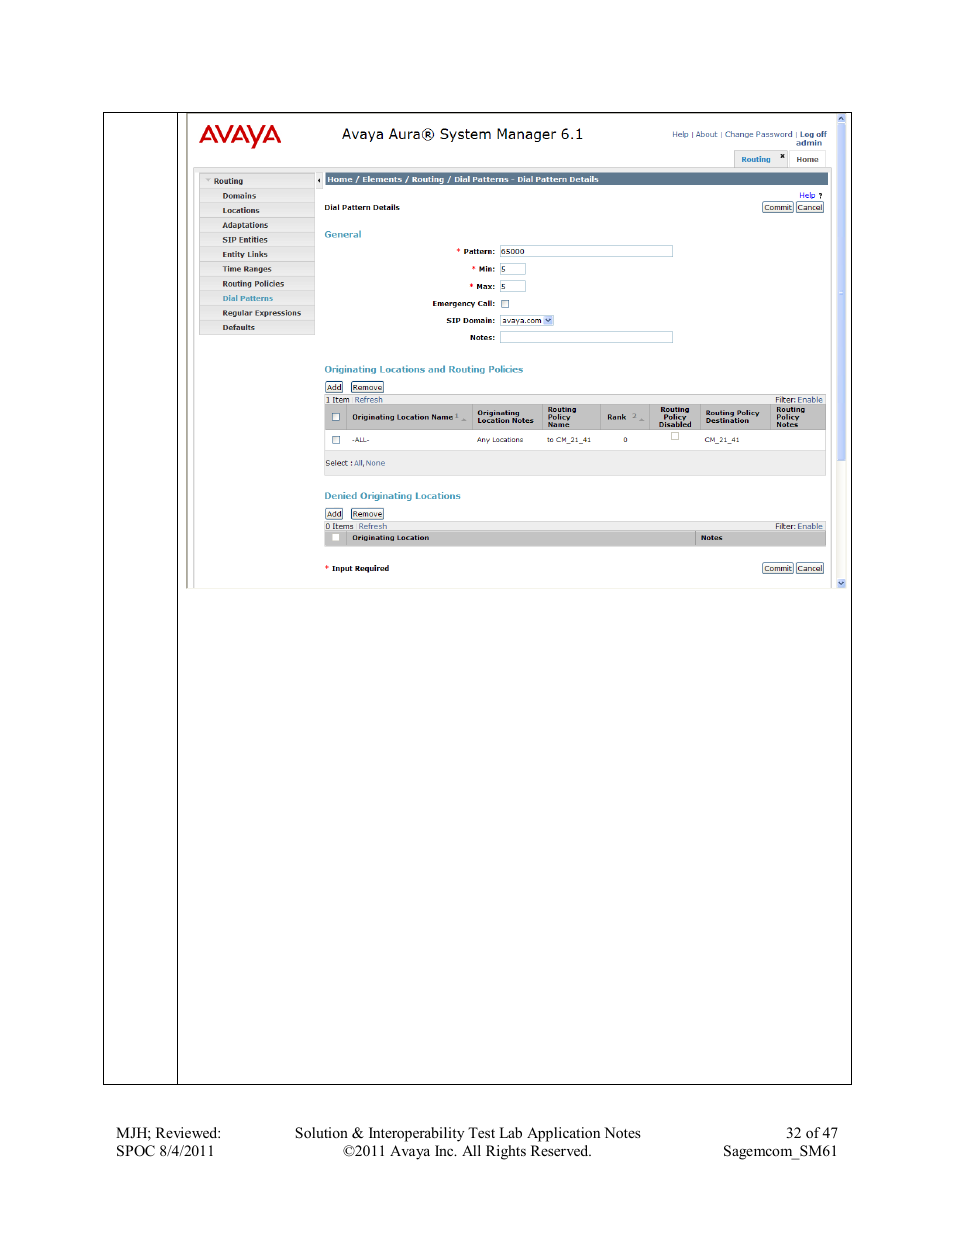Open the SIP Domain dropdown
This screenshot has height=1235, width=954.
click(x=548, y=321)
